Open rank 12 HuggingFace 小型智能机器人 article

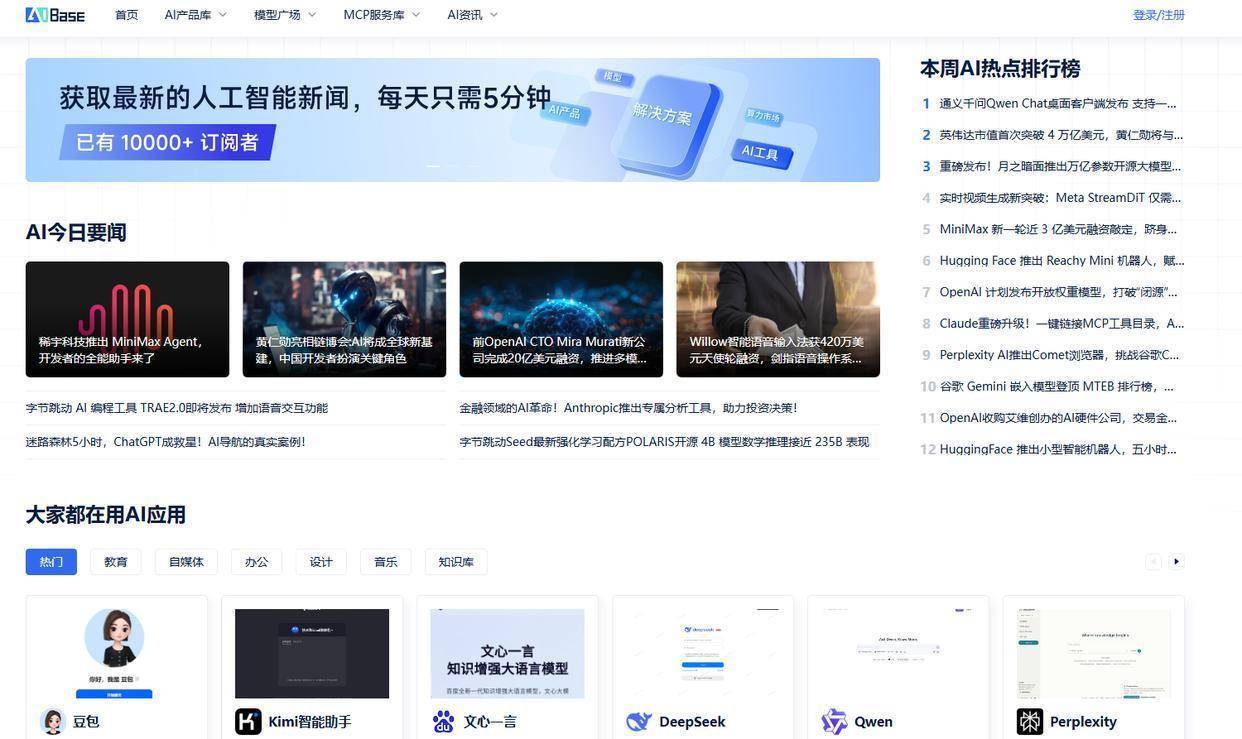[1058, 450]
